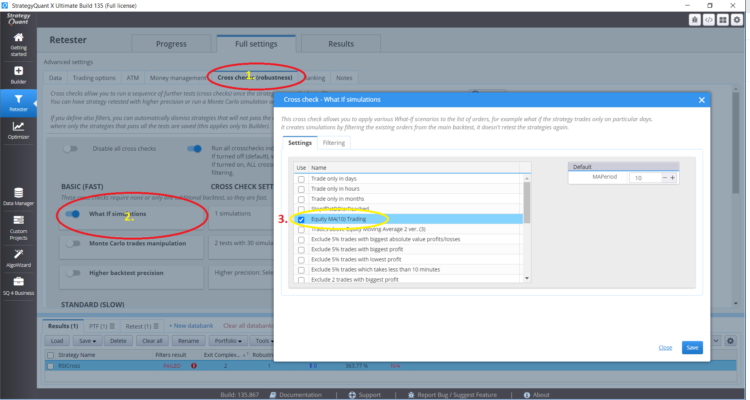Open the code editor icon in top toolbar
This screenshot has height=400, width=750.
click(x=709, y=20)
